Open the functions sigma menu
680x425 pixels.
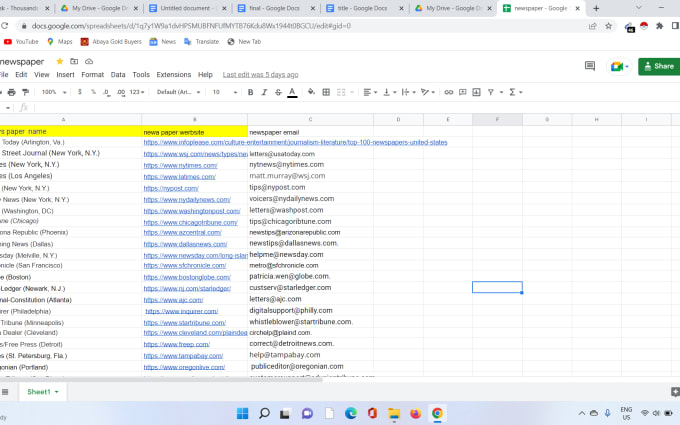[x=515, y=92]
